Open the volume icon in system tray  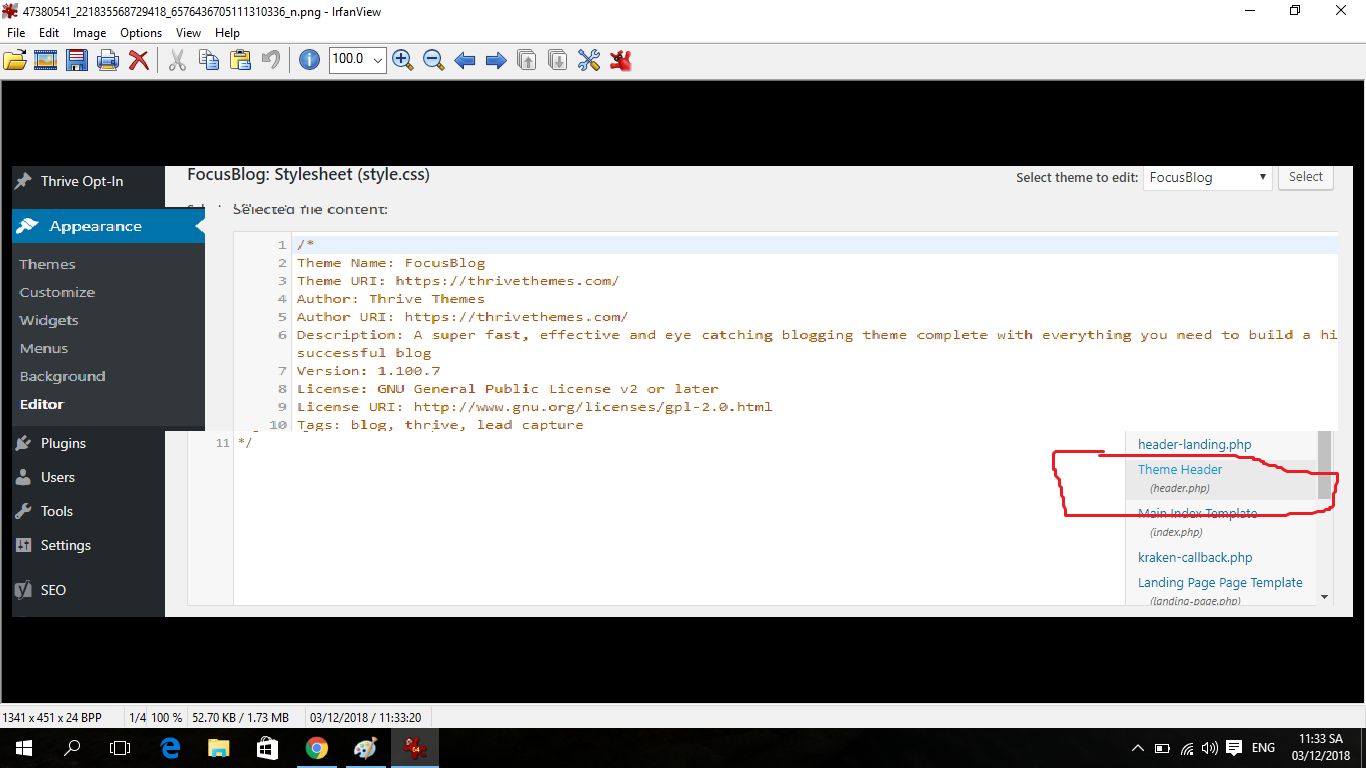click(1210, 748)
